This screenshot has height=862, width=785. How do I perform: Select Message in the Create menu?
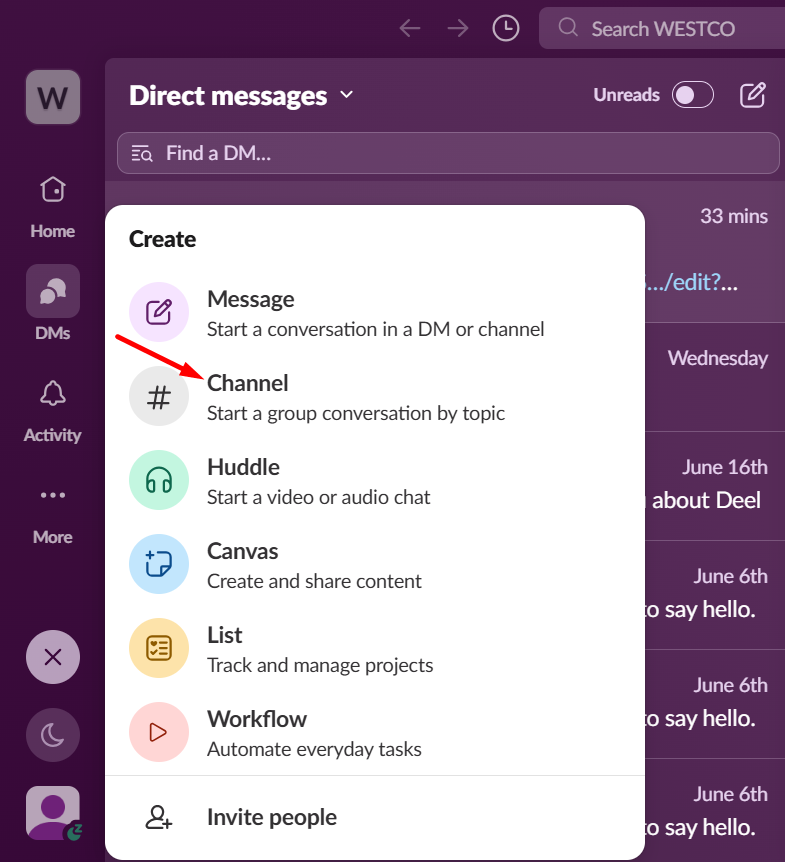[x=375, y=312]
